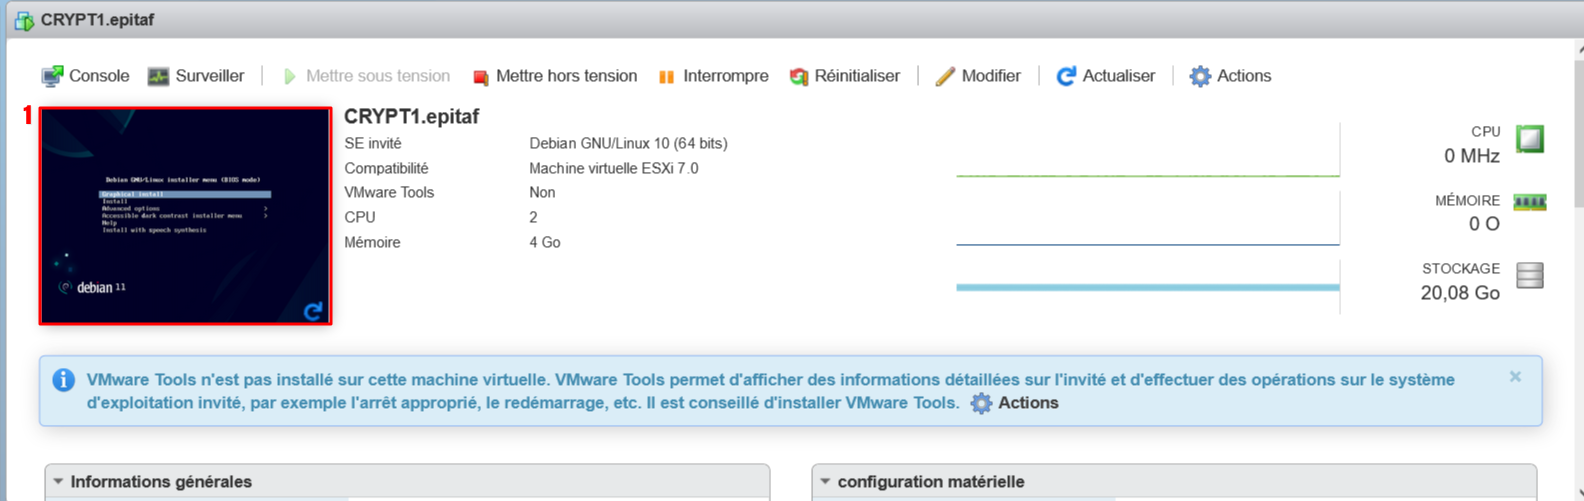Screen dimensions: 1584x501
Task: Click the storage disk icon
Action: [1529, 275]
